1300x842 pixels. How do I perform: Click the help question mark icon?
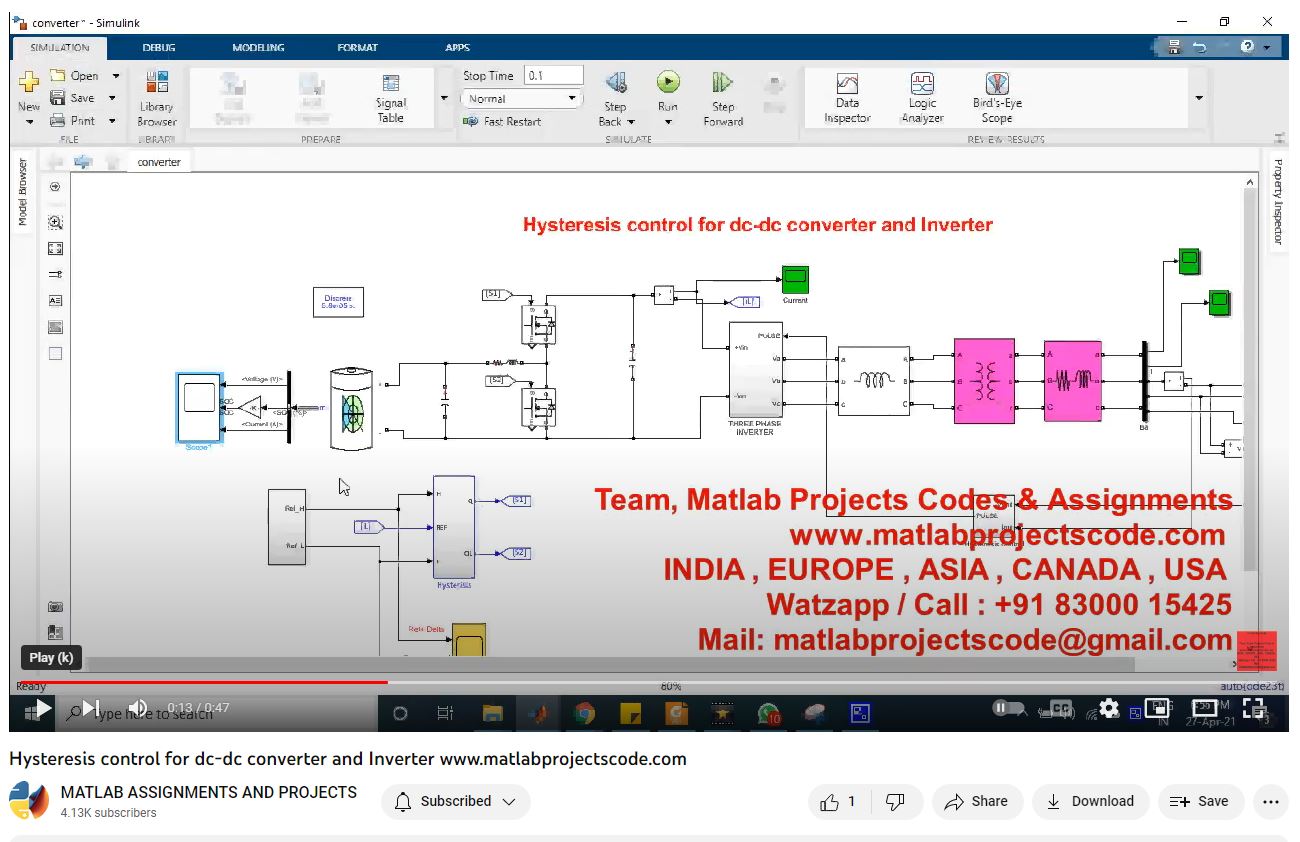tap(1247, 47)
